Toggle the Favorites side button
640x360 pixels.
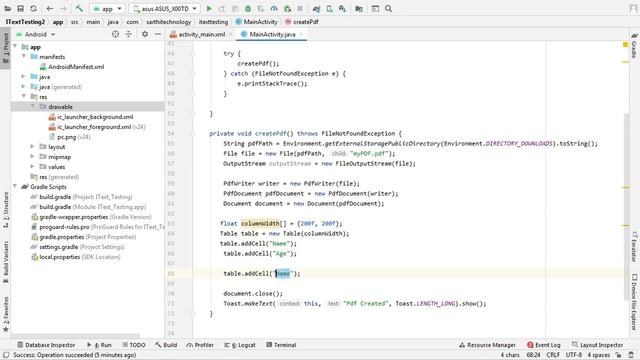tap(6, 314)
